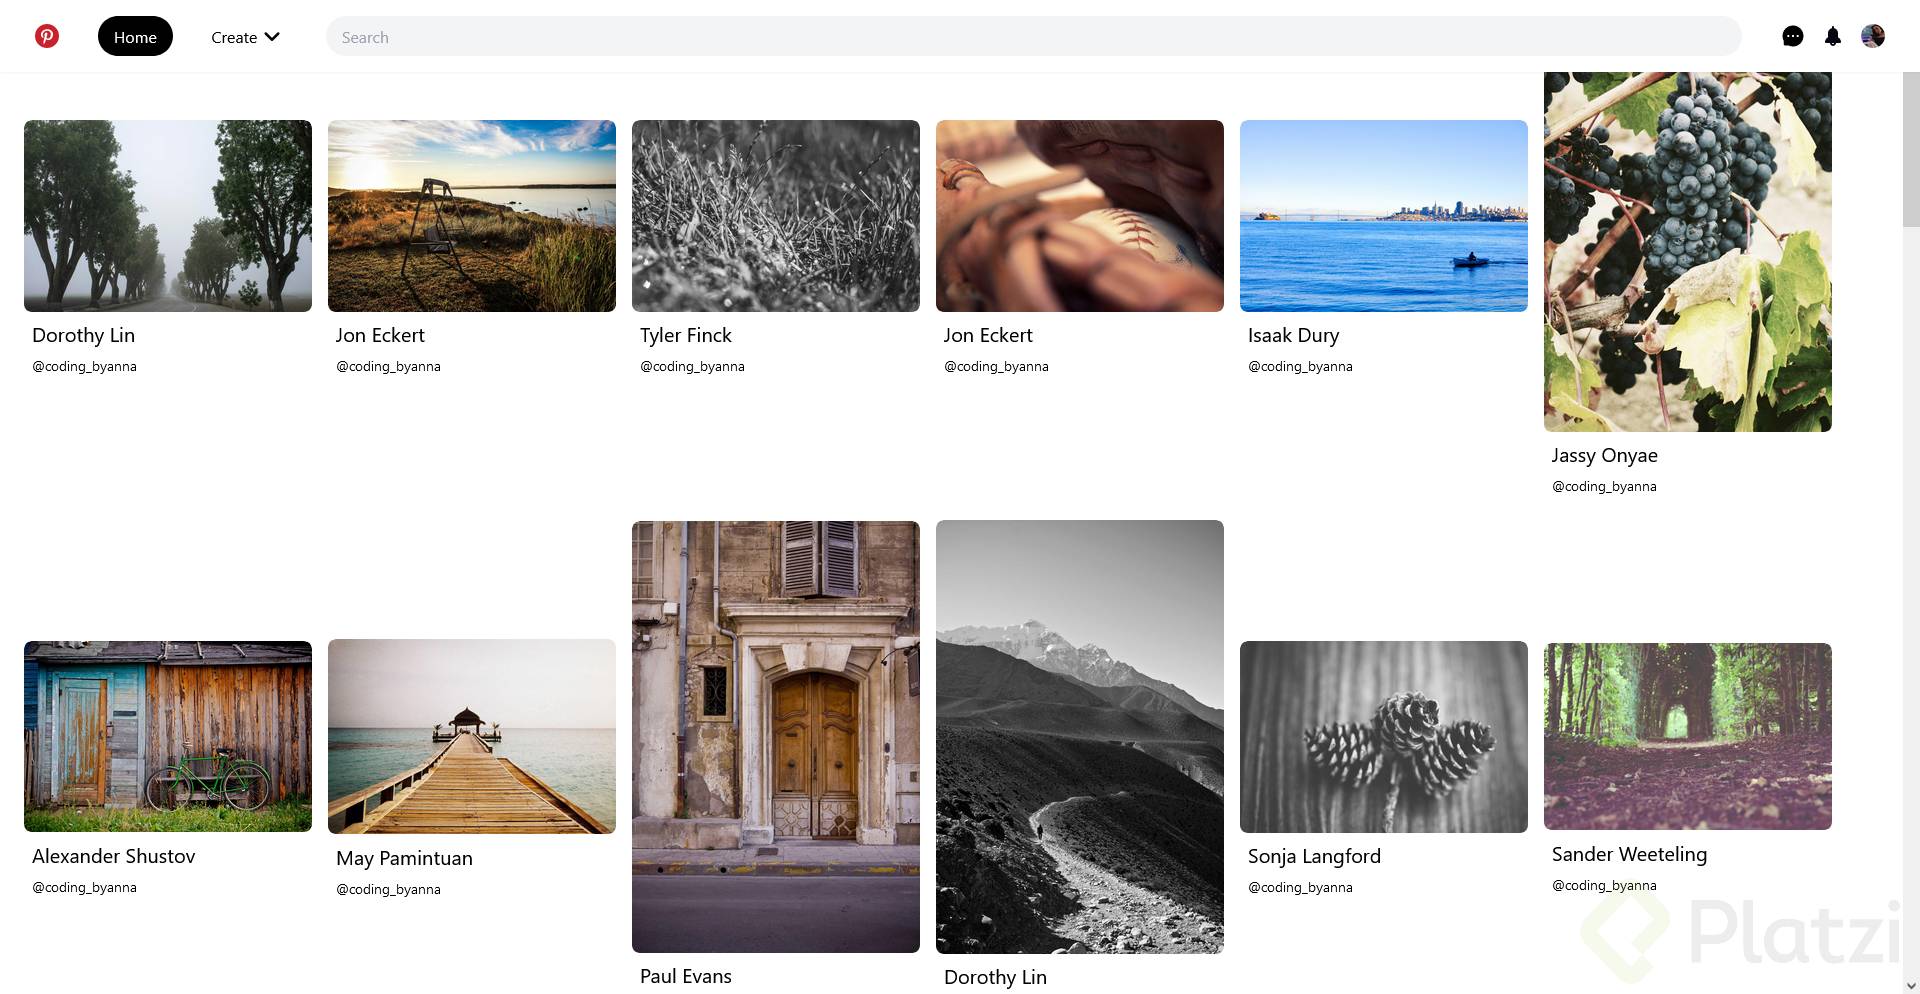Click Jon Eckert name under baseball glove photo
Viewport: 1920px width, 994px height.
point(988,336)
